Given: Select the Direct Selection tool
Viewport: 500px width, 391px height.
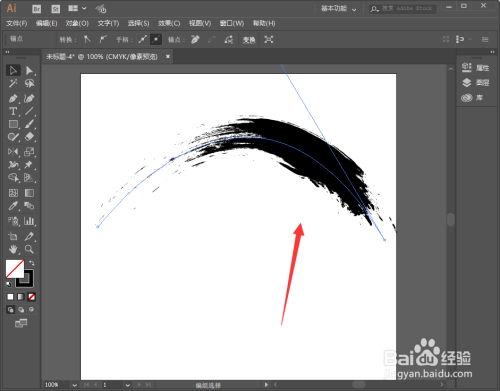Looking at the screenshot, I should (29, 70).
